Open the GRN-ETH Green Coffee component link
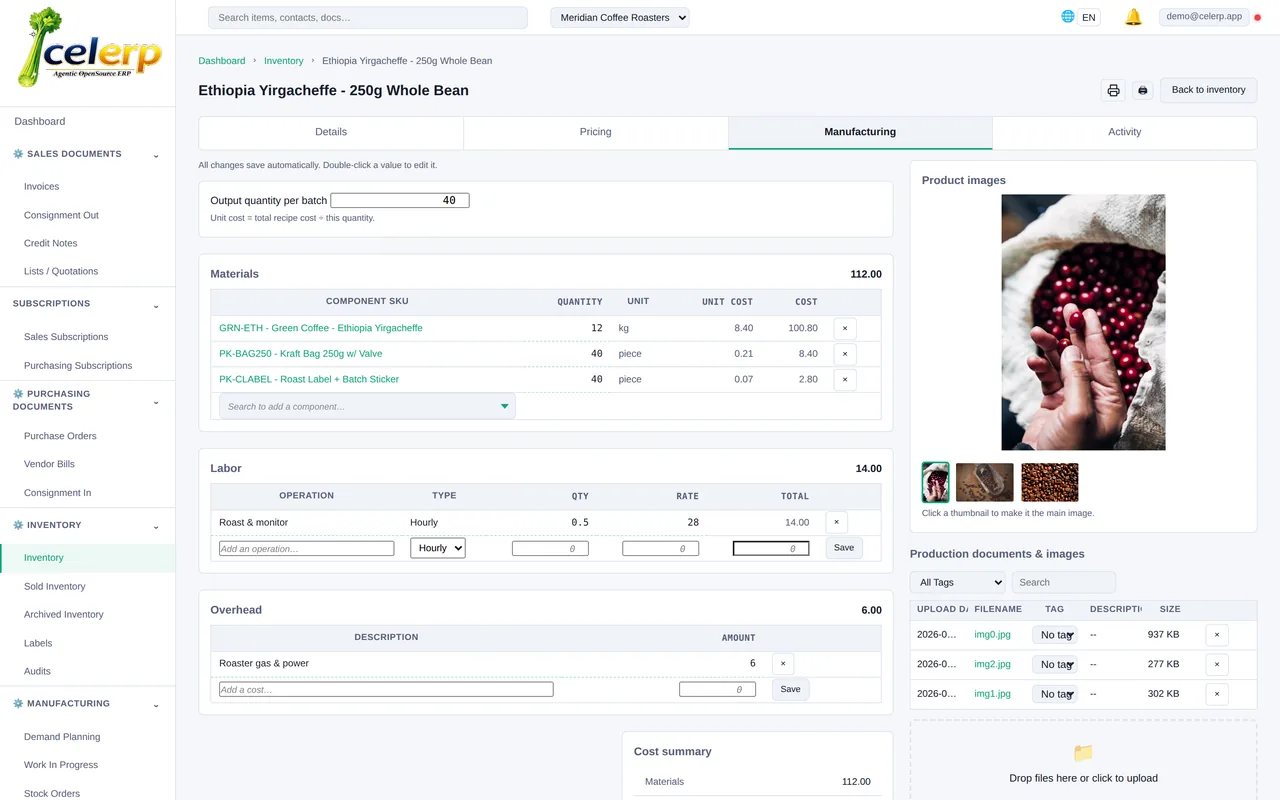The width and height of the screenshot is (1280, 800). coord(321,328)
